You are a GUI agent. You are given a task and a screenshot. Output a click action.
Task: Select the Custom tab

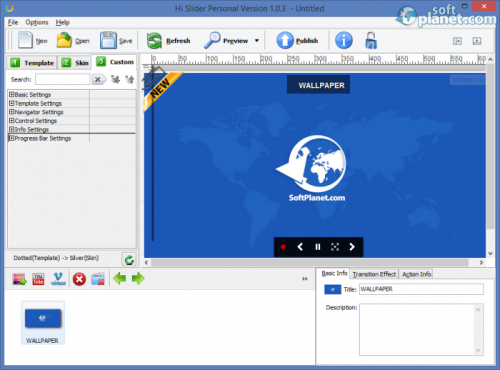click(x=115, y=62)
